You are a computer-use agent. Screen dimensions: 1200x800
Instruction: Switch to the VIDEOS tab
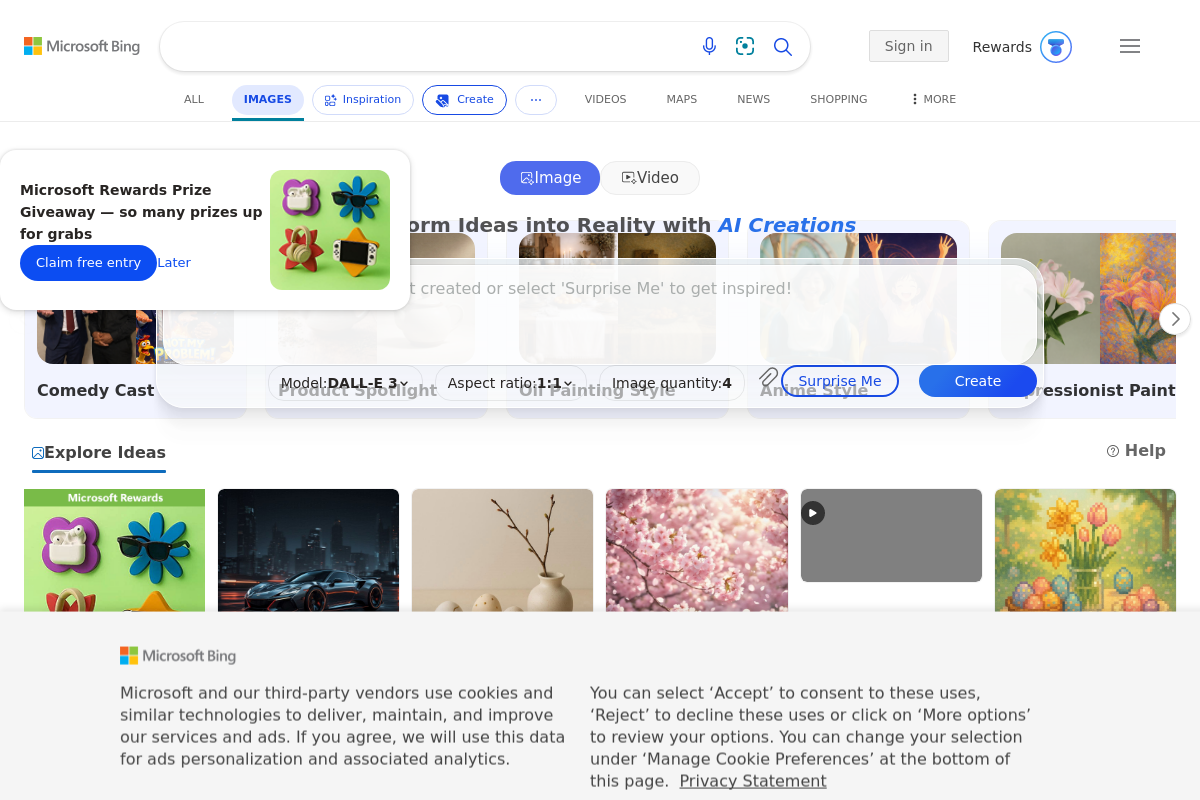[605, 100]
